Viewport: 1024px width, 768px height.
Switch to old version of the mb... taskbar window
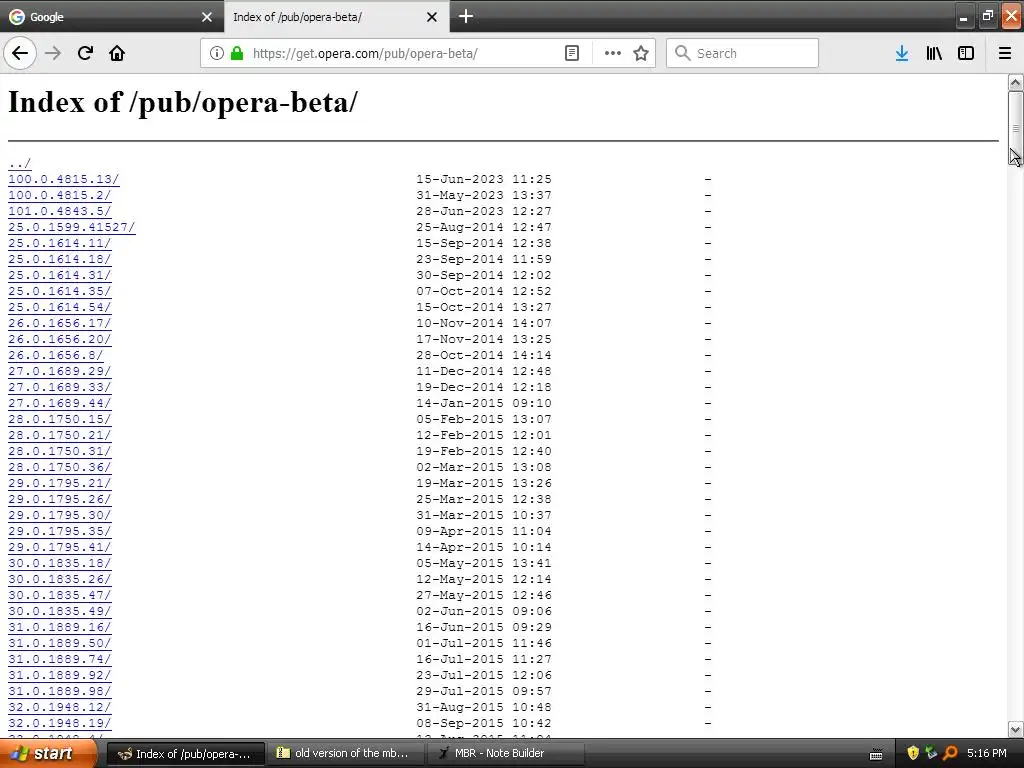click(x=344, y=753)
